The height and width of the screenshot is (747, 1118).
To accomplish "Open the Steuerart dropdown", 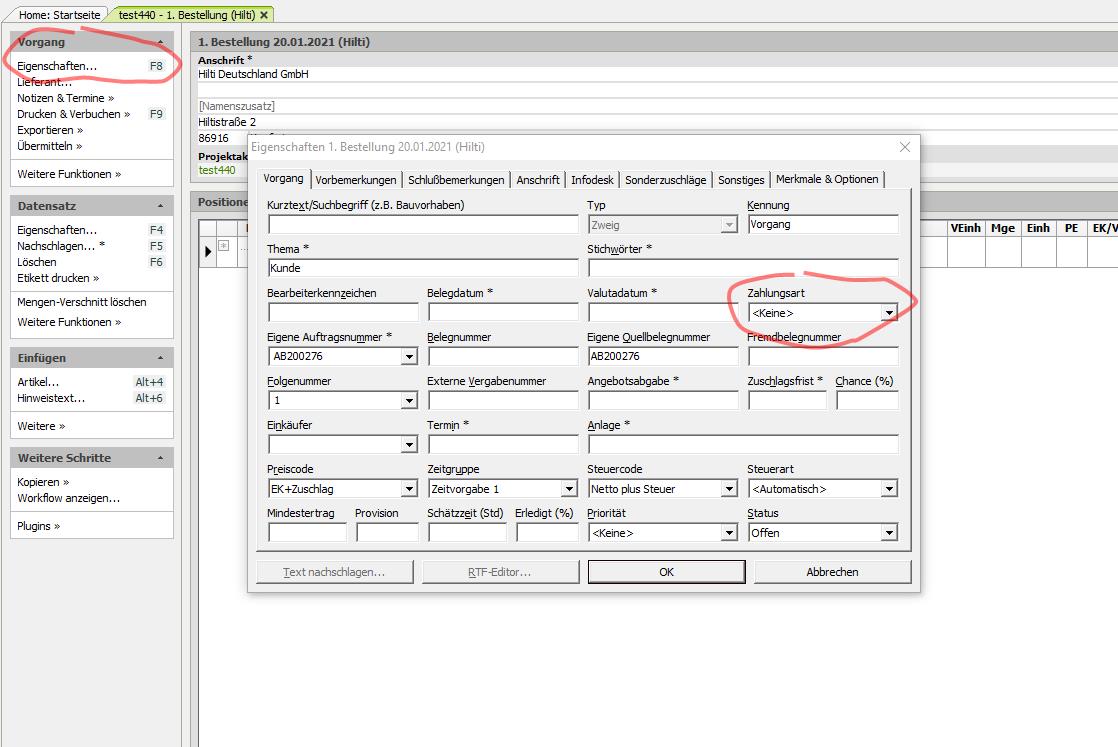I will [888, 489].
